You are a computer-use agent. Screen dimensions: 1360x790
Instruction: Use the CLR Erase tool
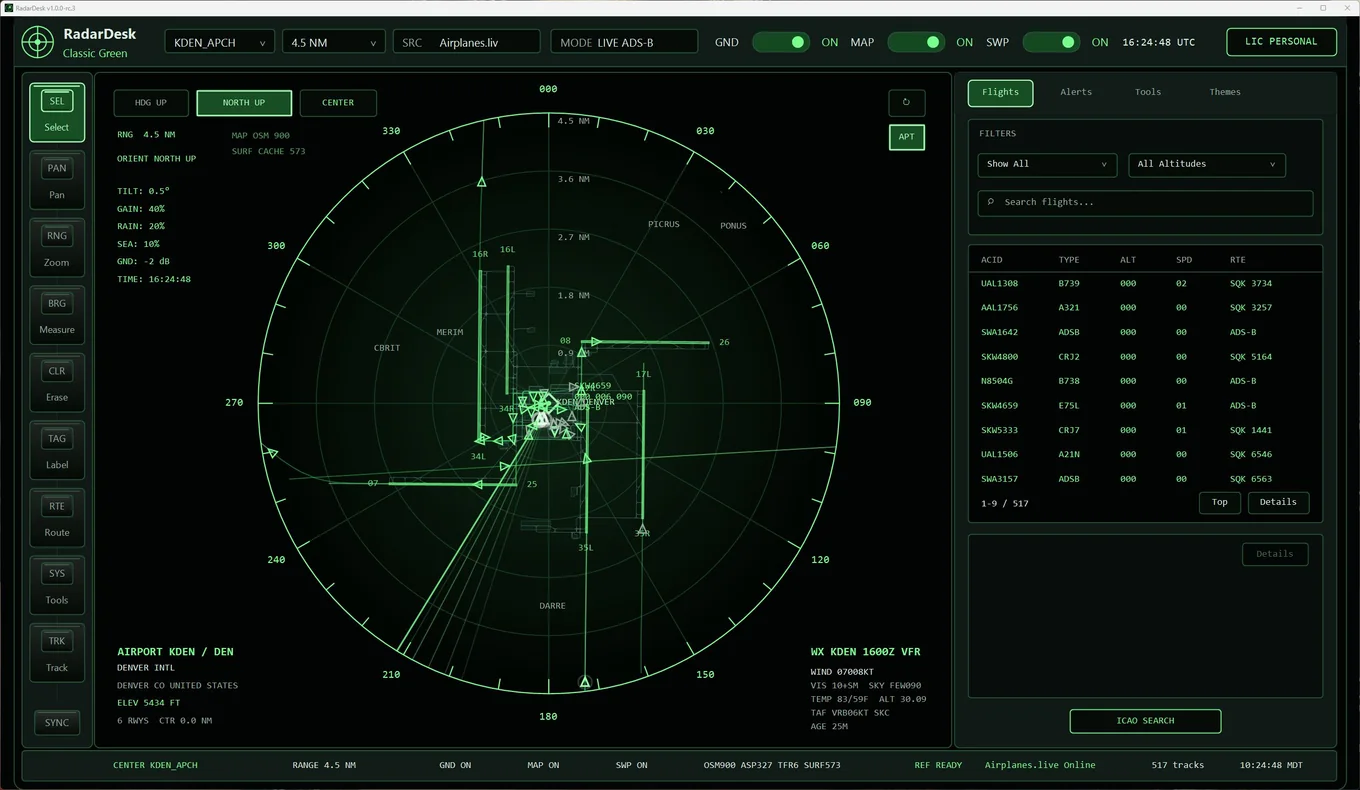[57, 383]
